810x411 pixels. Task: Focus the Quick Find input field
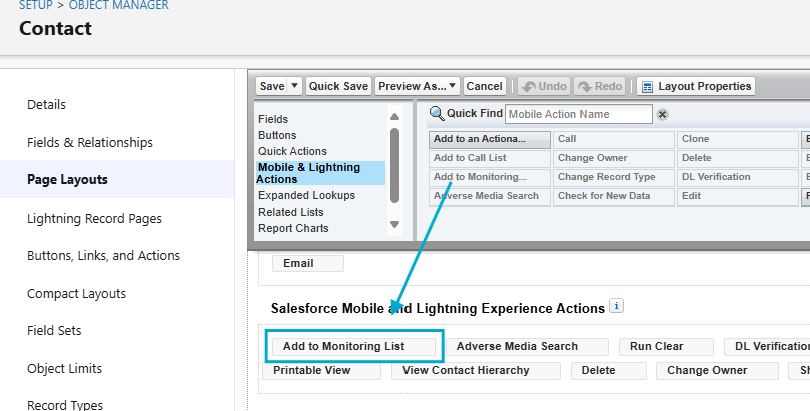[579, 114]
